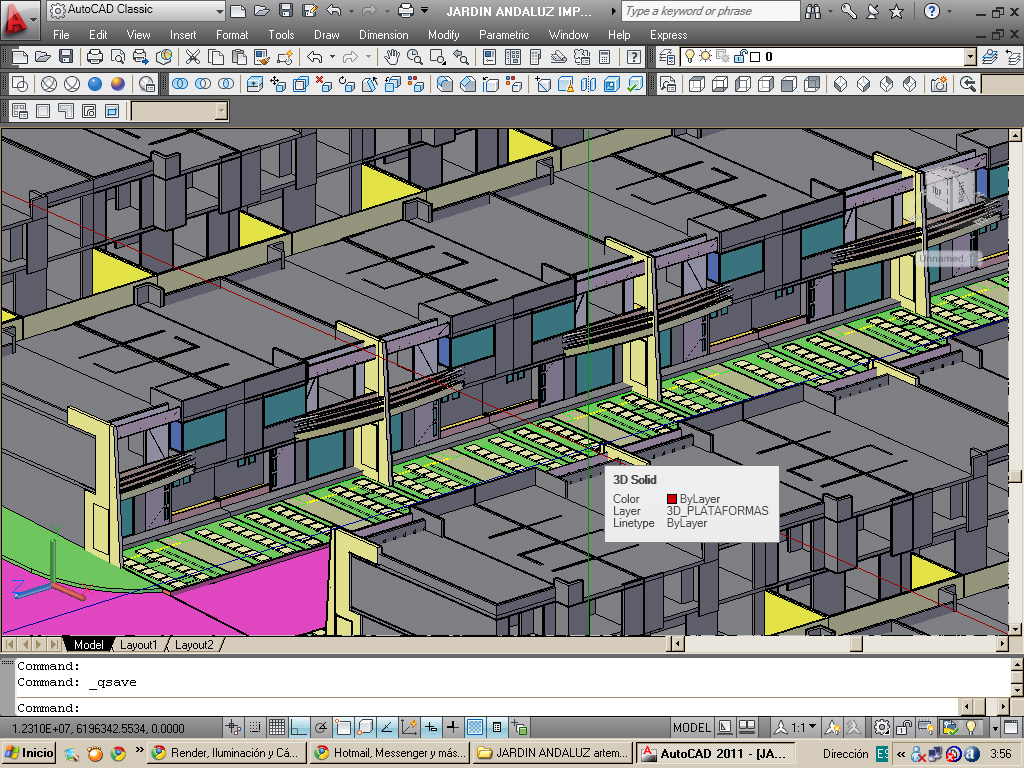Toggle Ortho Mode in status bar
This screenshot has width=1024, height=768.
(x=299, y=727)
